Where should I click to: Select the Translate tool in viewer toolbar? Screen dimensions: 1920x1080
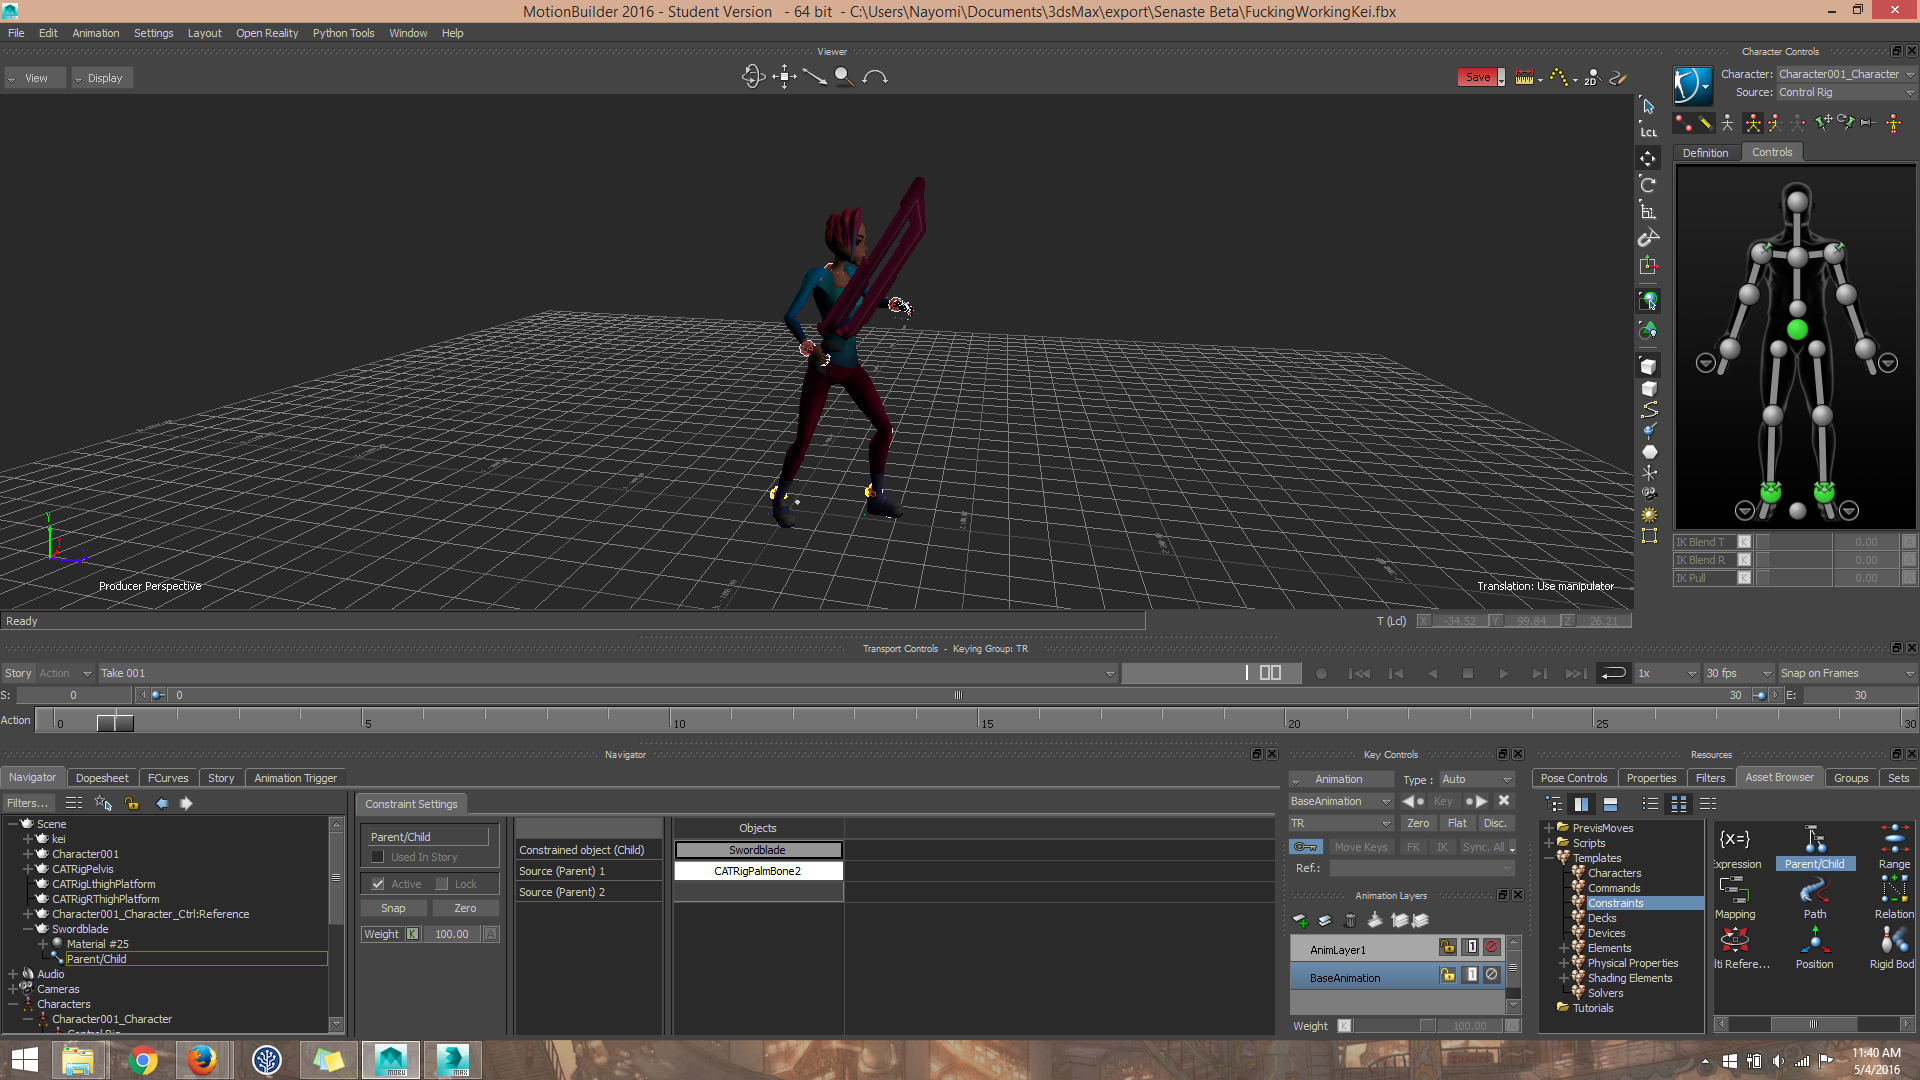[x=1648, y=159]
